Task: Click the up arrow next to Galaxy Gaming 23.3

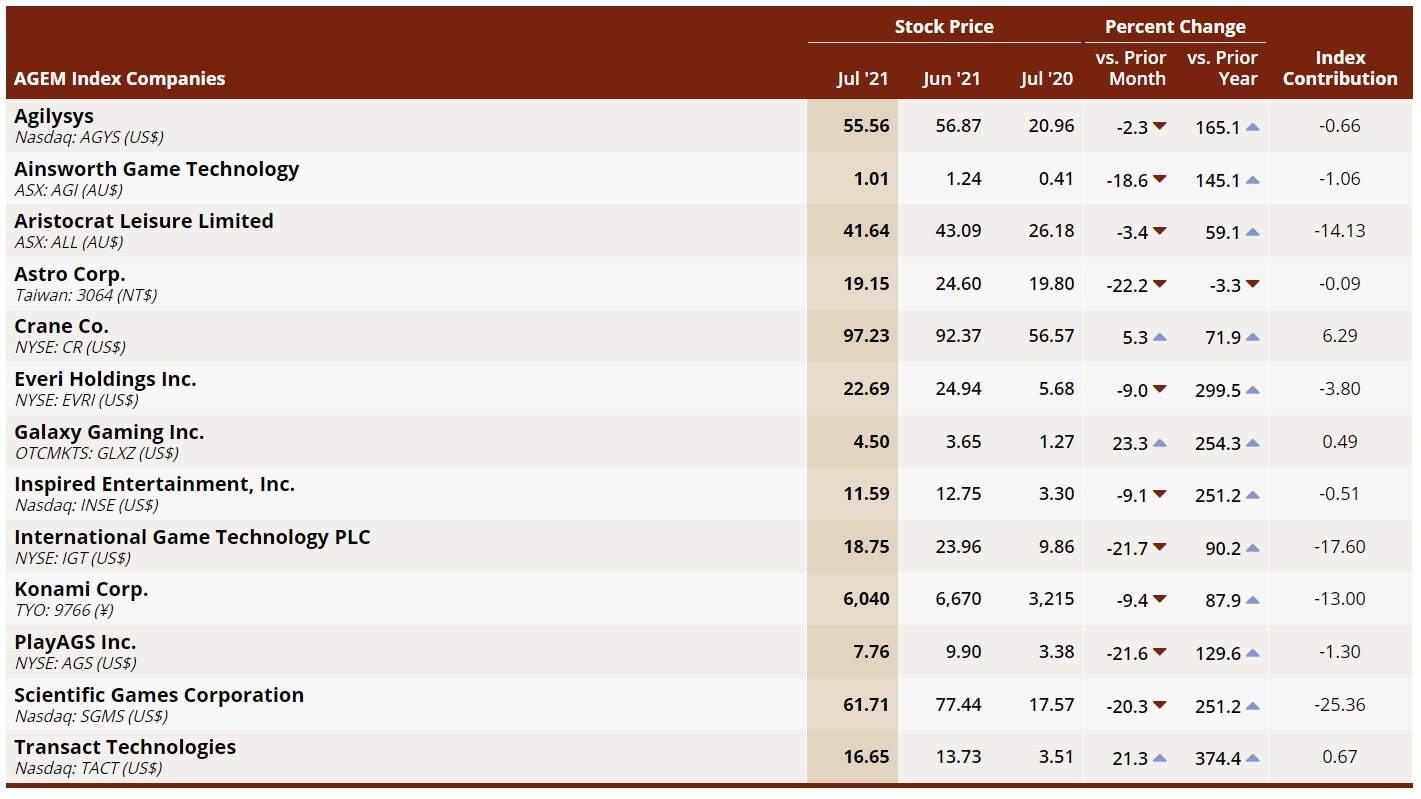Action: [x=1159, y=443]
